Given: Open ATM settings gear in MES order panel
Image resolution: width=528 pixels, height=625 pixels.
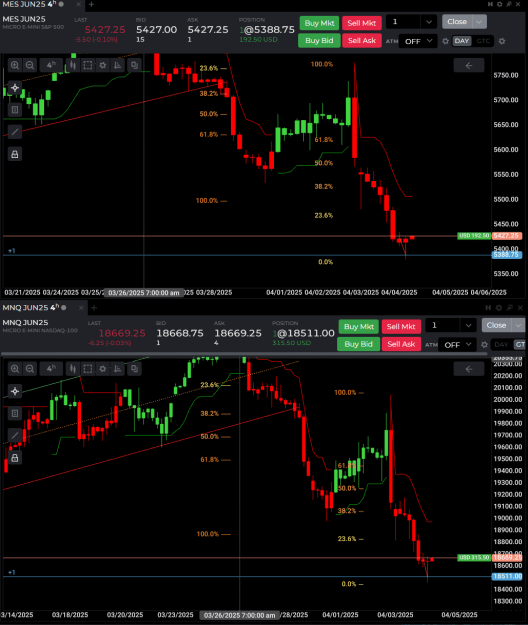Looking at the screenshot, I should 446,41.
